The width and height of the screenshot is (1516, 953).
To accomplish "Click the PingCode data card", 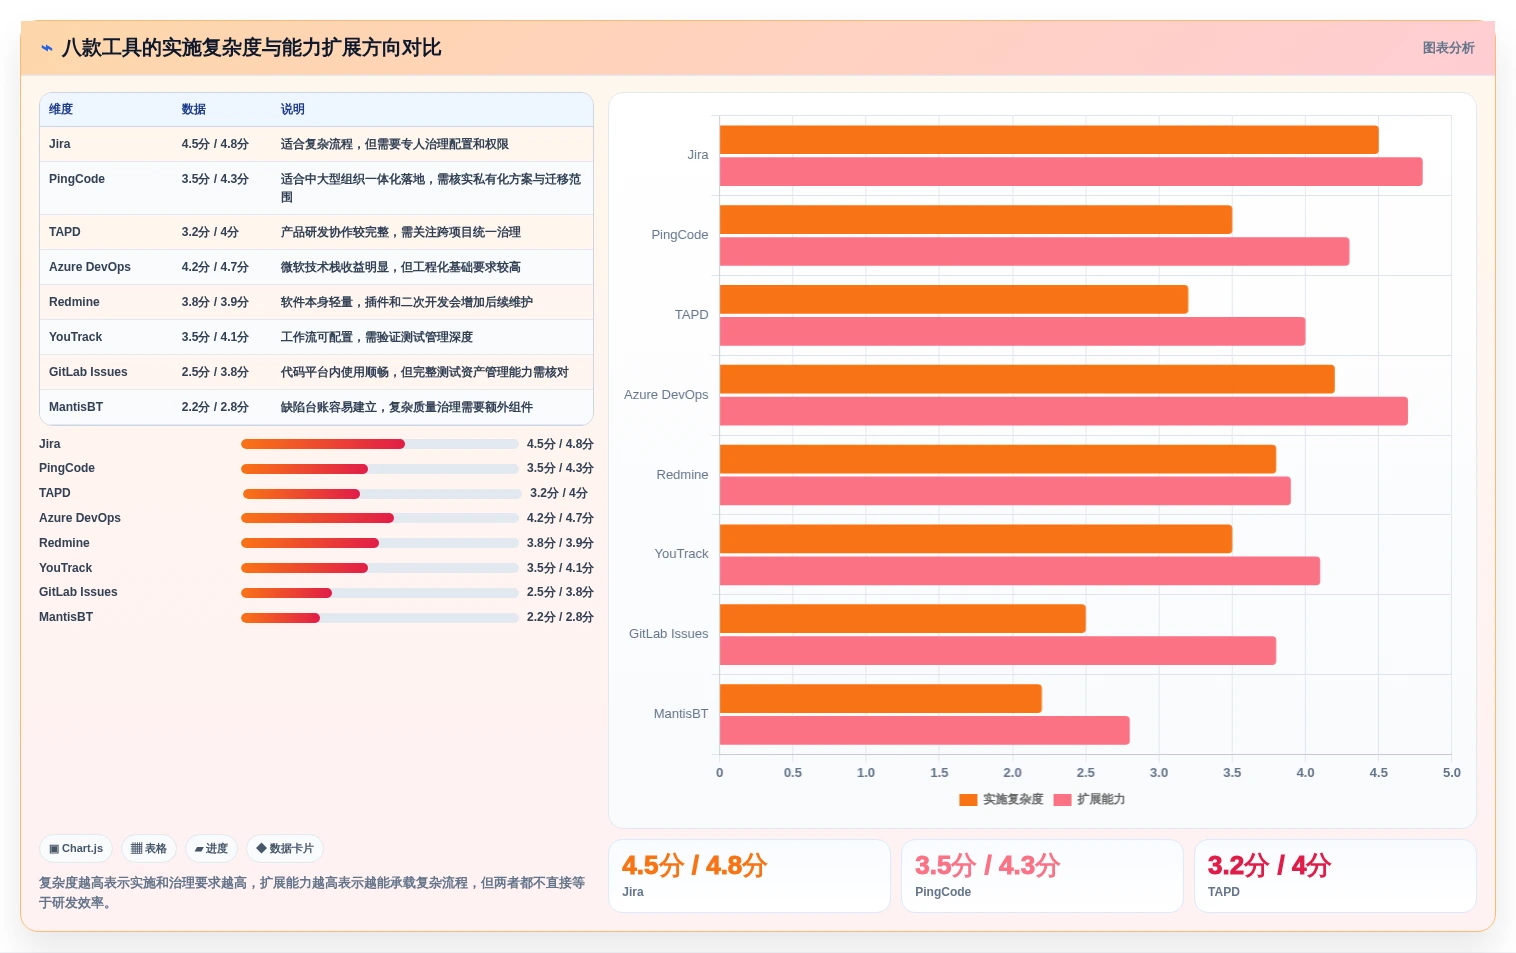I will tap(1042, 876).
